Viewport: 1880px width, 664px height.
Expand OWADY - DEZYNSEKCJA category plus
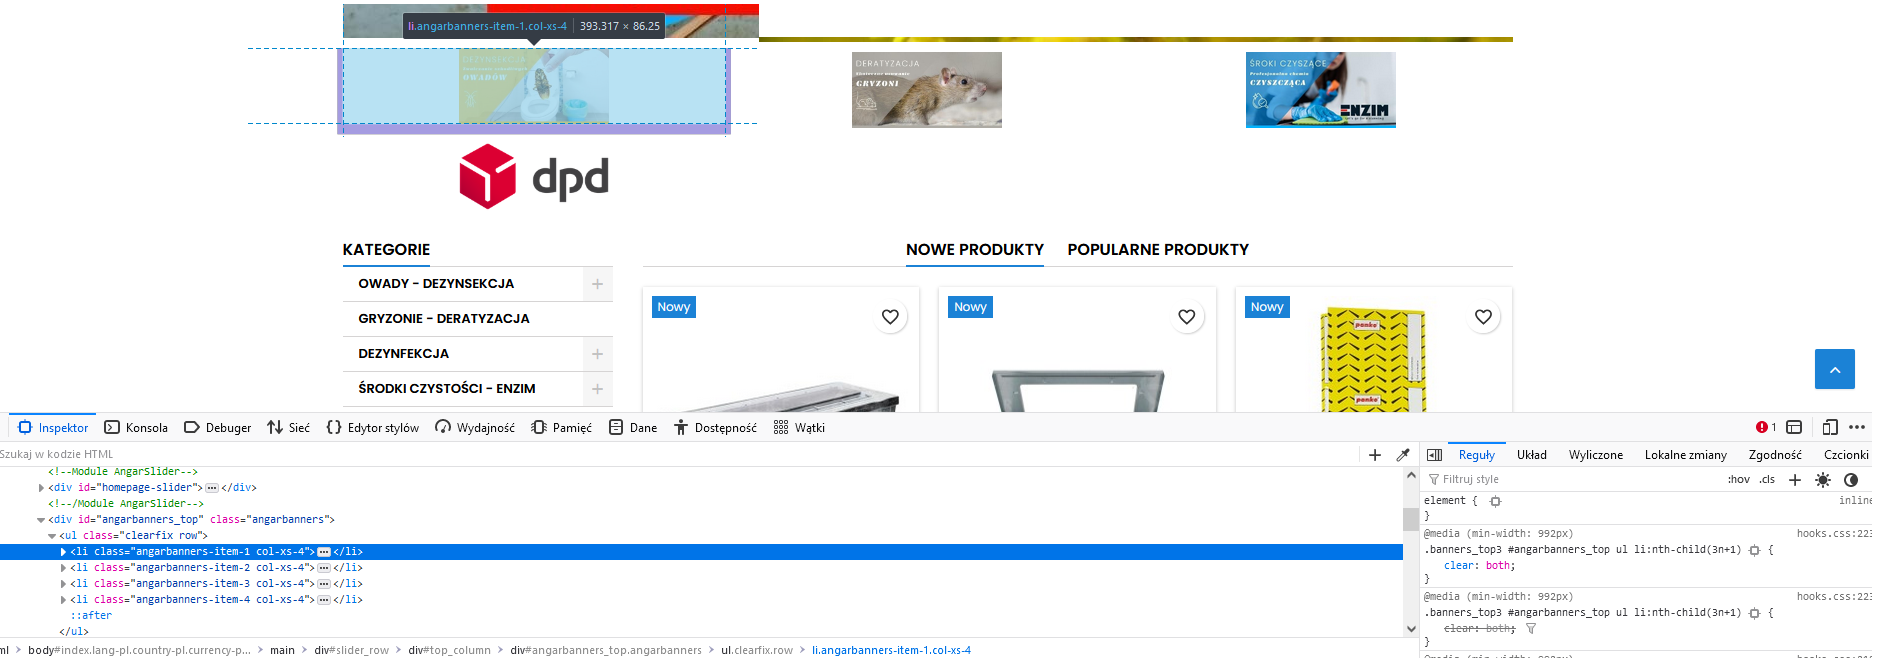(597, 284)
